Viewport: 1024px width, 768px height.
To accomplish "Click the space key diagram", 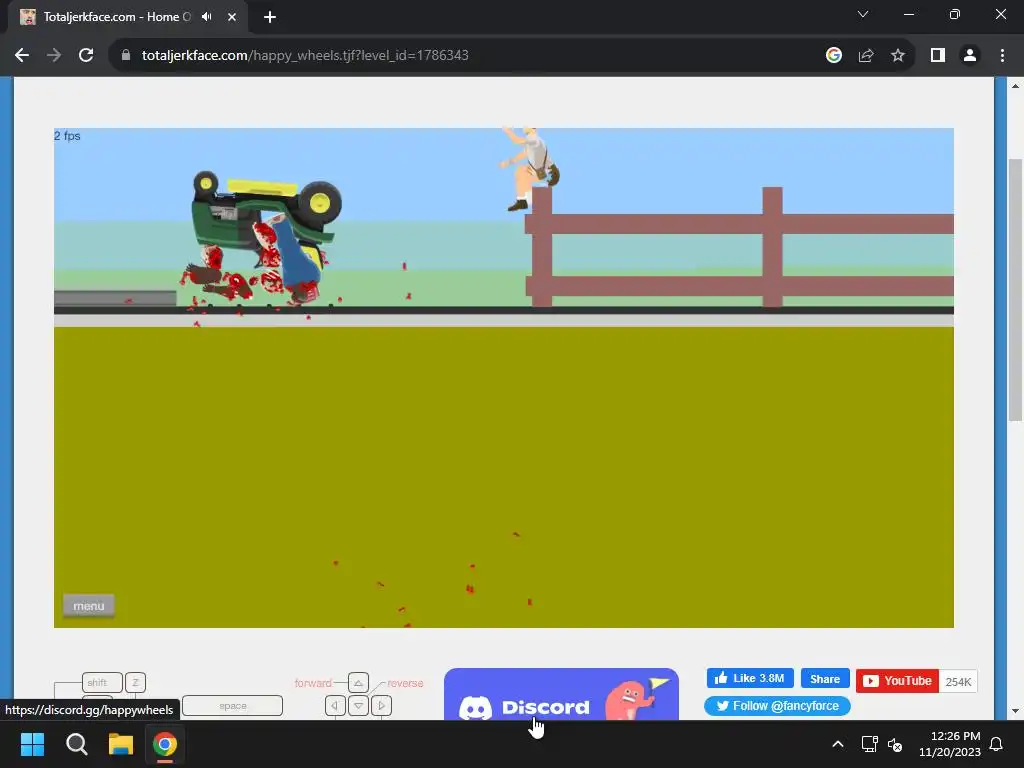I will [232, 706].
